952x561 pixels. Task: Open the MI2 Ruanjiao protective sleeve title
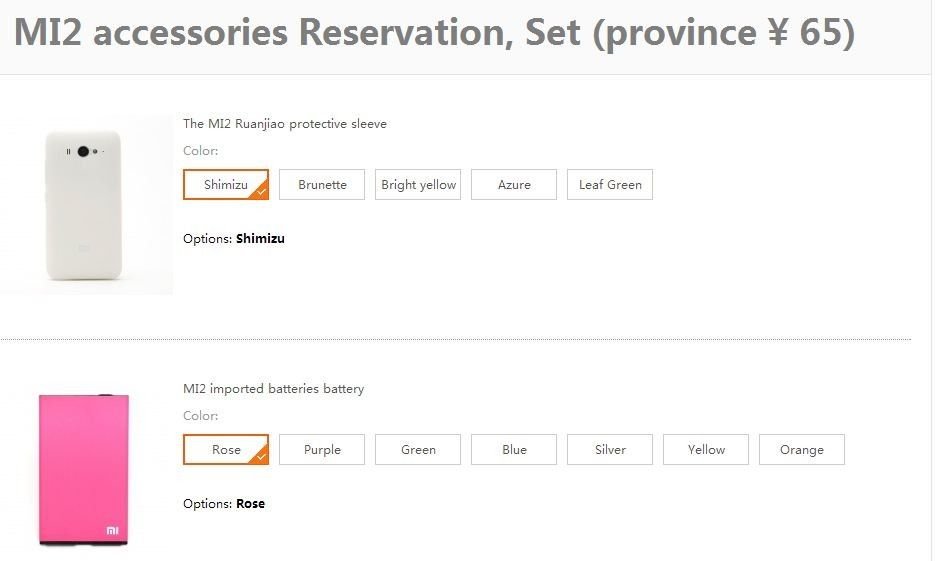285,124
